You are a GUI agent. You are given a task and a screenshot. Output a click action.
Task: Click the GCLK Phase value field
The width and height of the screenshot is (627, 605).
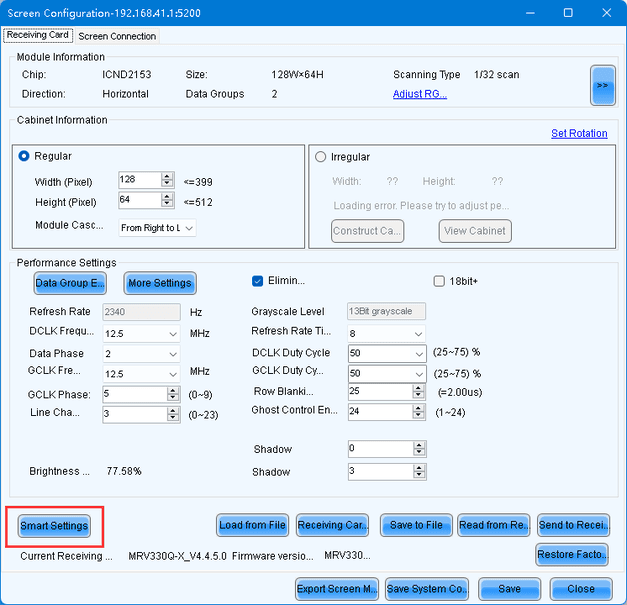135,394
